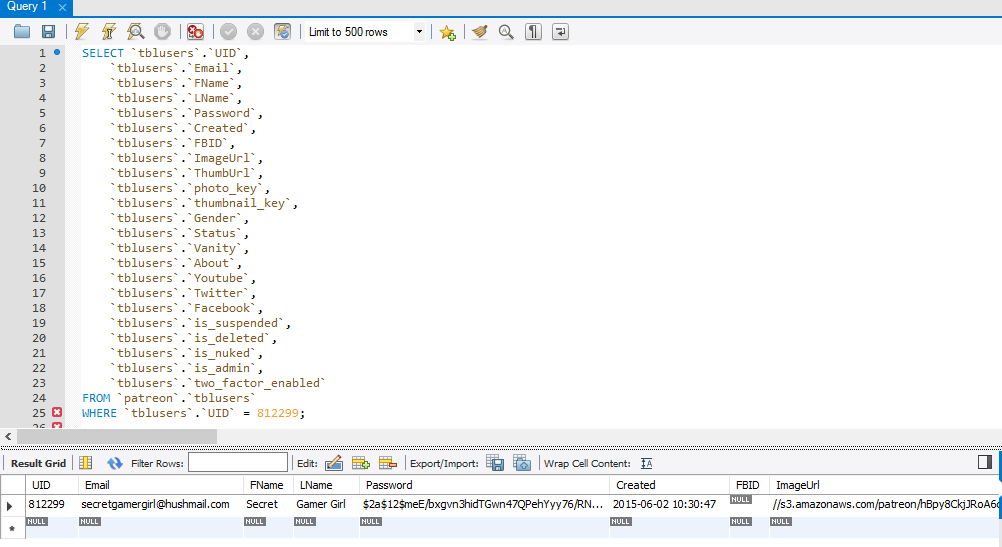1002x547 pixels.
Task: Select the LName cell 'Gamer Girl'
Action: coord(326,504)
